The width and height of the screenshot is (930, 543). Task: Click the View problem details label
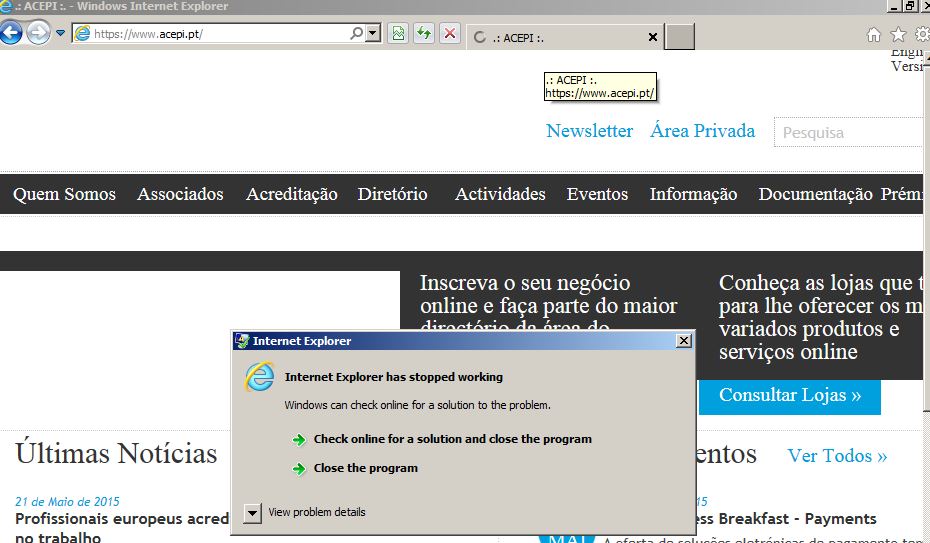(x=317, y=512)
